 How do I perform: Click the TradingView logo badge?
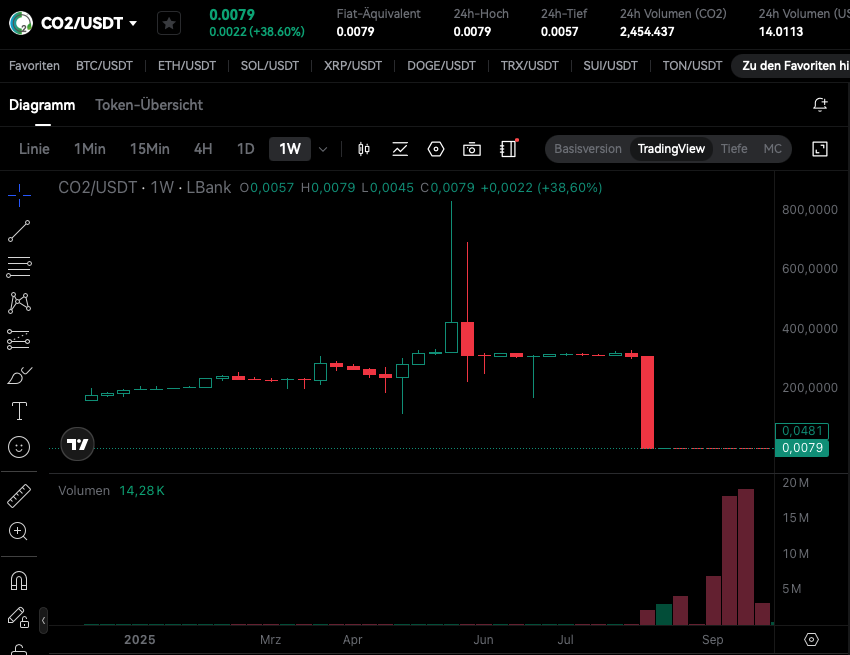[78, 444]
